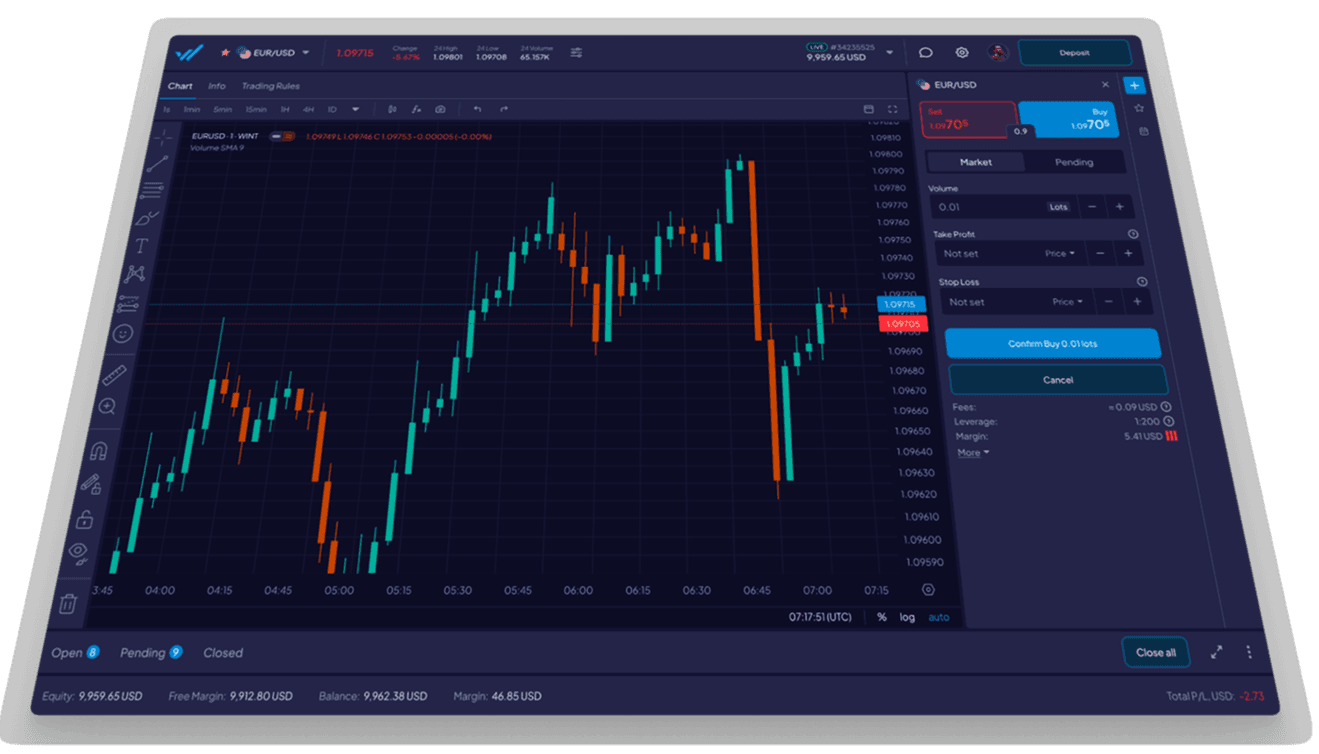1319x754 pixels.
Task: Open more timeframes dropdown arrow
Action: (355, 109)
